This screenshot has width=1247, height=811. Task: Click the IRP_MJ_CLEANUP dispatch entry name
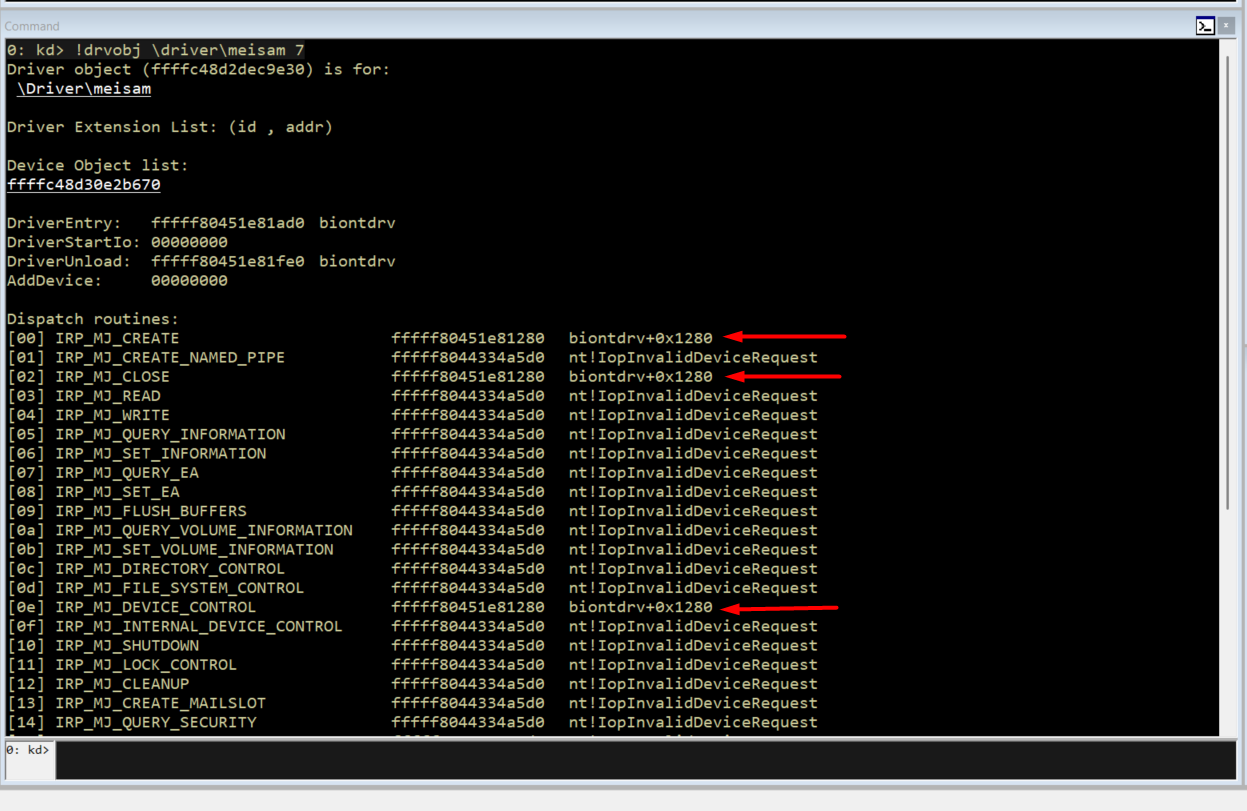tap(122, 684)
